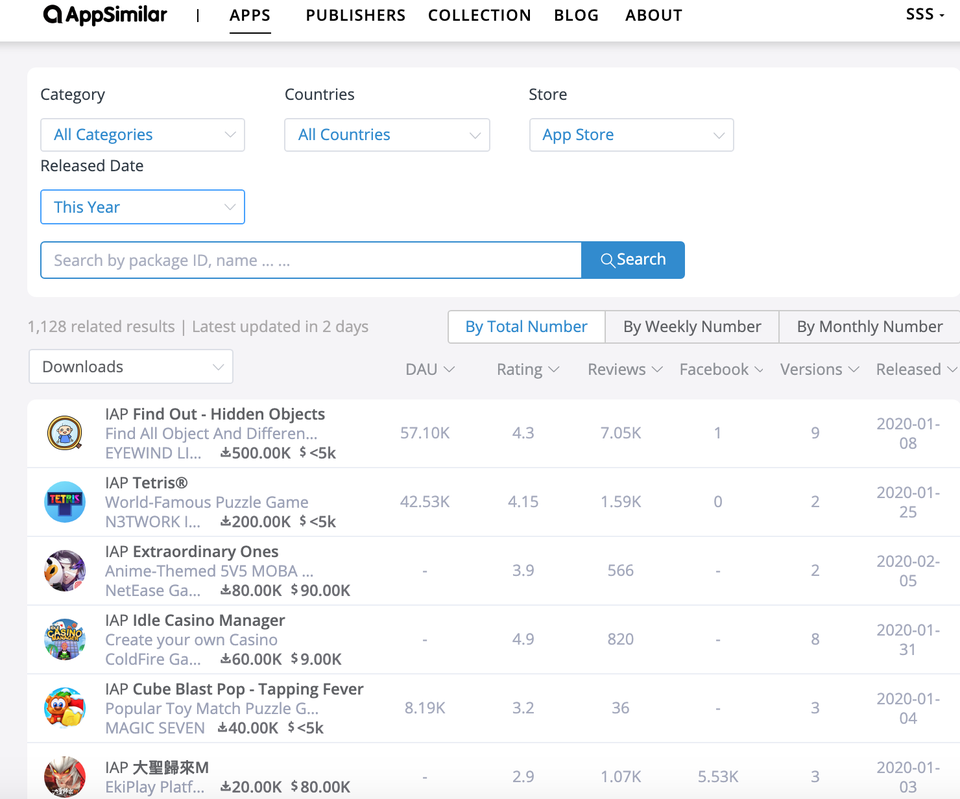Sort by Facebook column
The height and width of the screenshot is (799, 960).
721,369
